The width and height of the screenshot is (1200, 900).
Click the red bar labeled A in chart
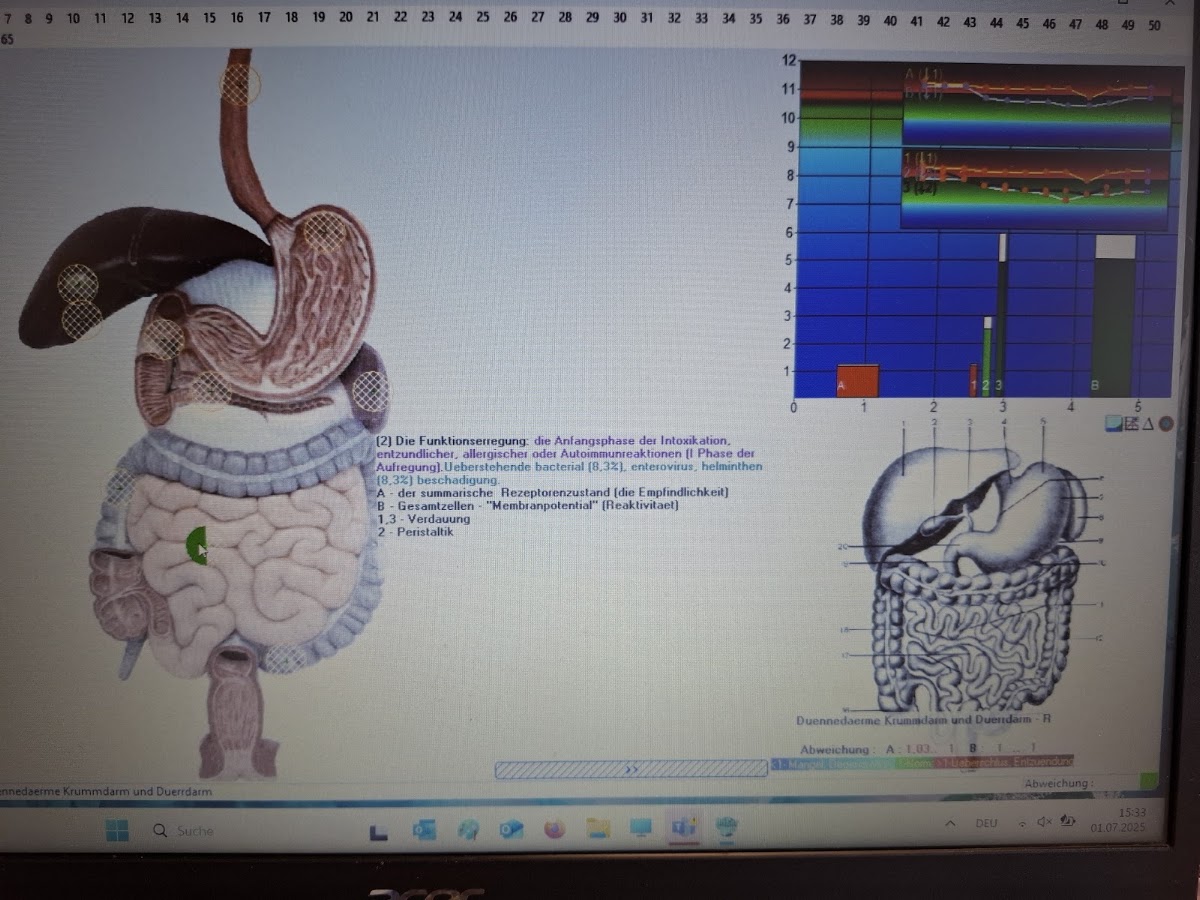857,381
